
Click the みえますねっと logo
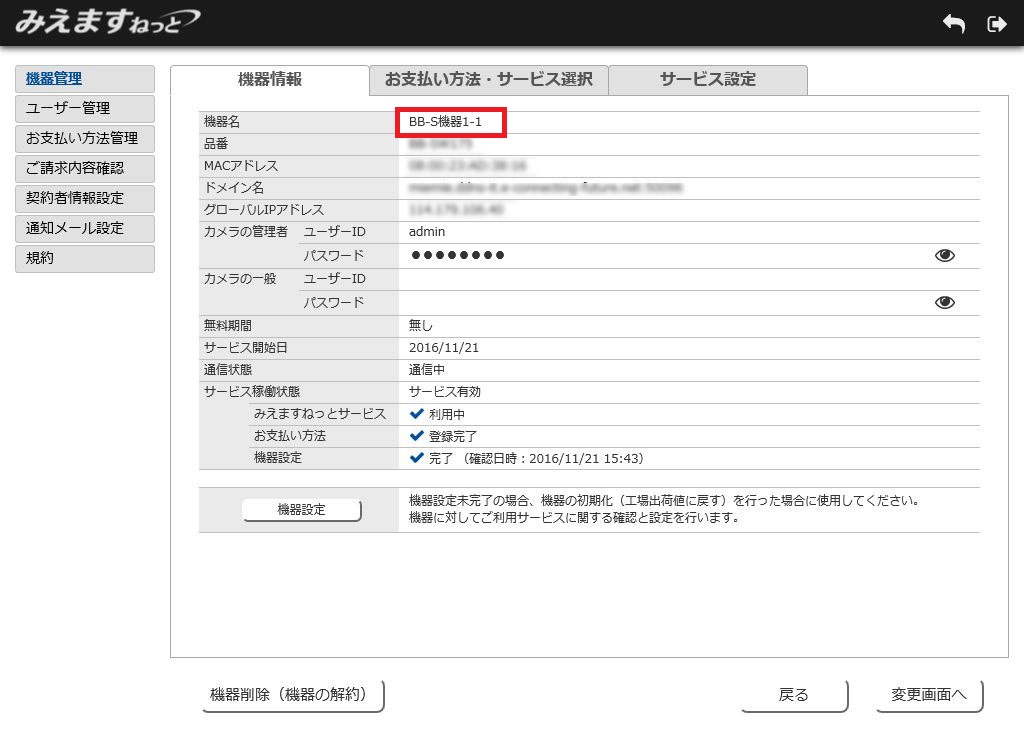[107, 21]
